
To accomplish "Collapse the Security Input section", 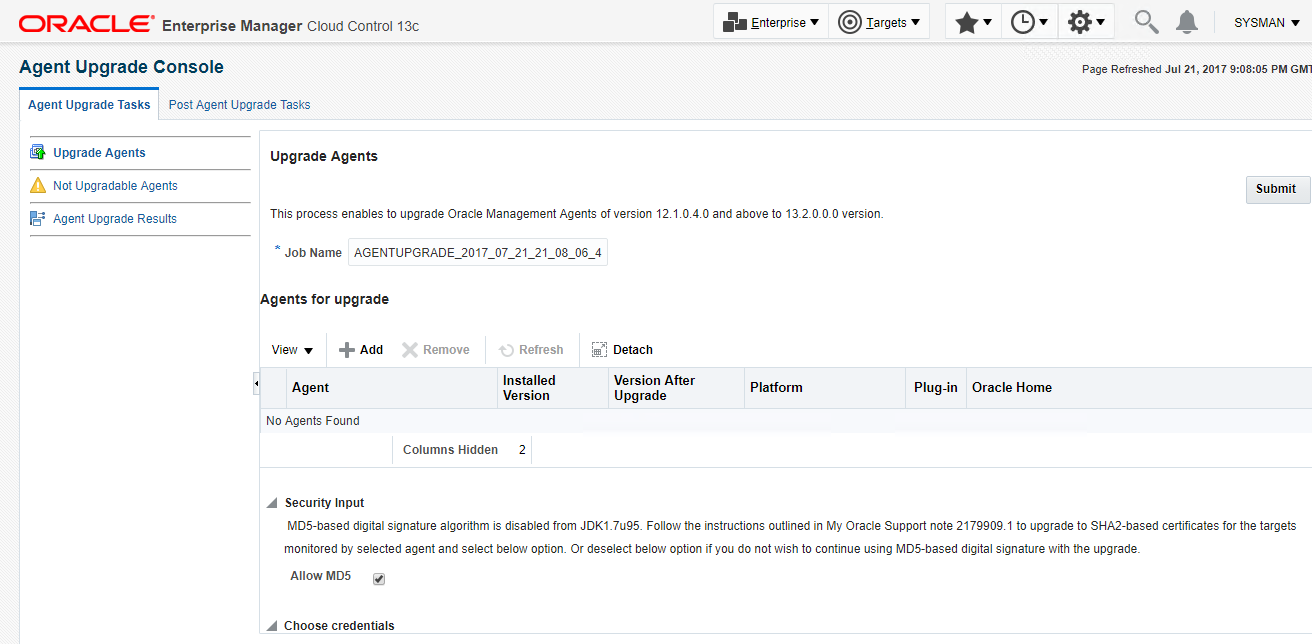I will coord(271,502).
